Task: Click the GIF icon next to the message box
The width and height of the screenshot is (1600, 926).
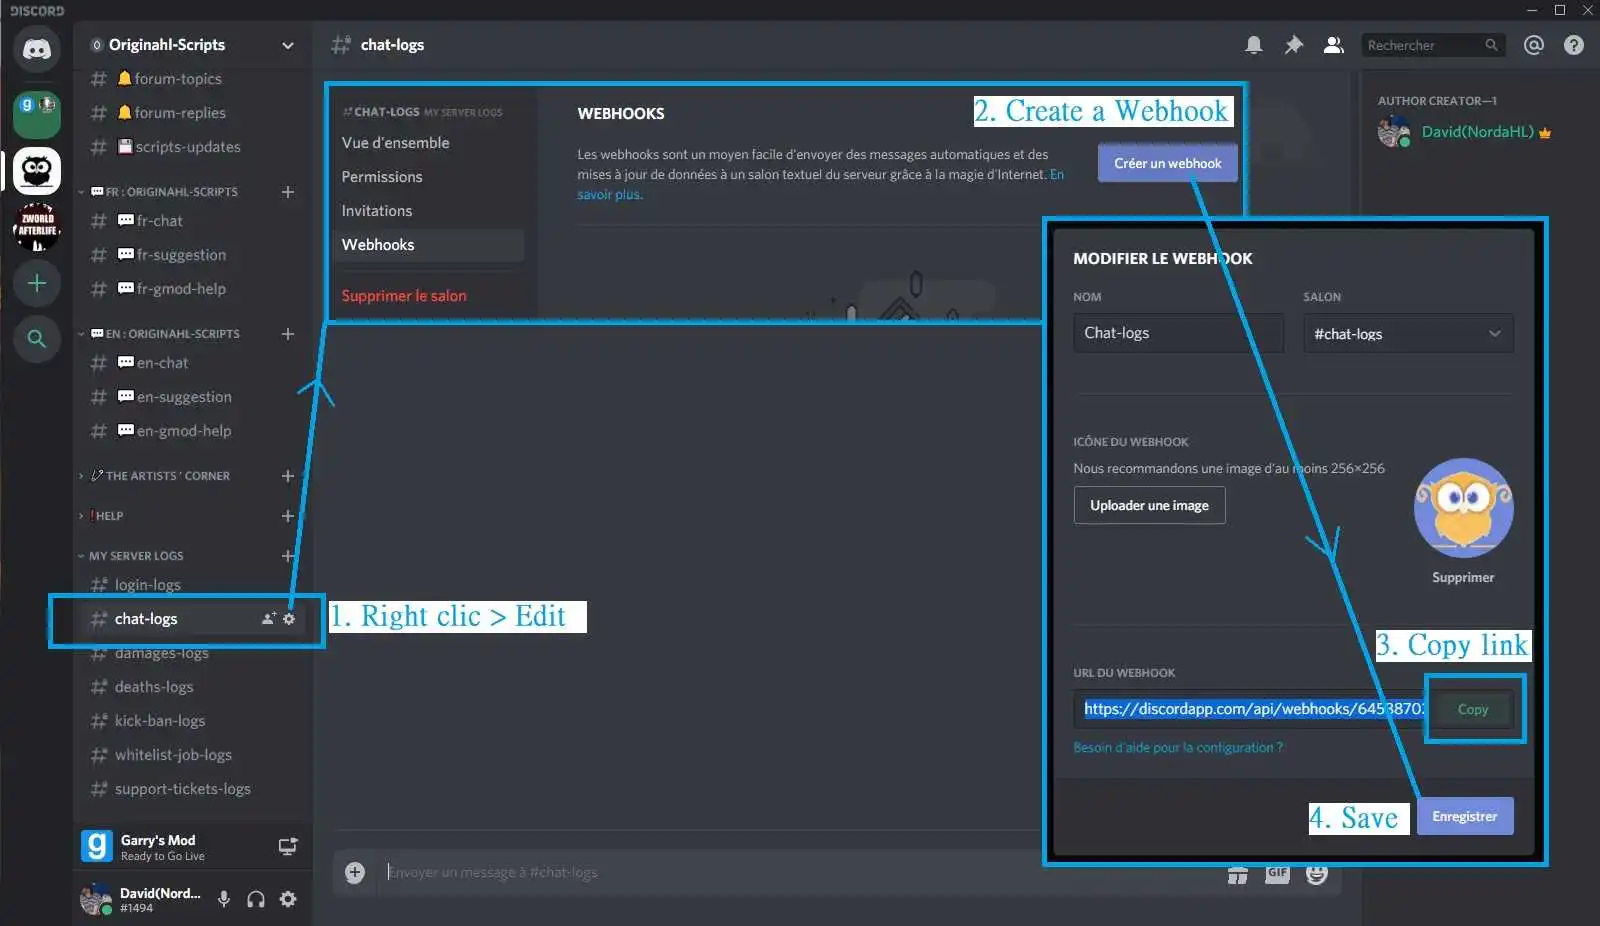Action: click(1277, 872)
